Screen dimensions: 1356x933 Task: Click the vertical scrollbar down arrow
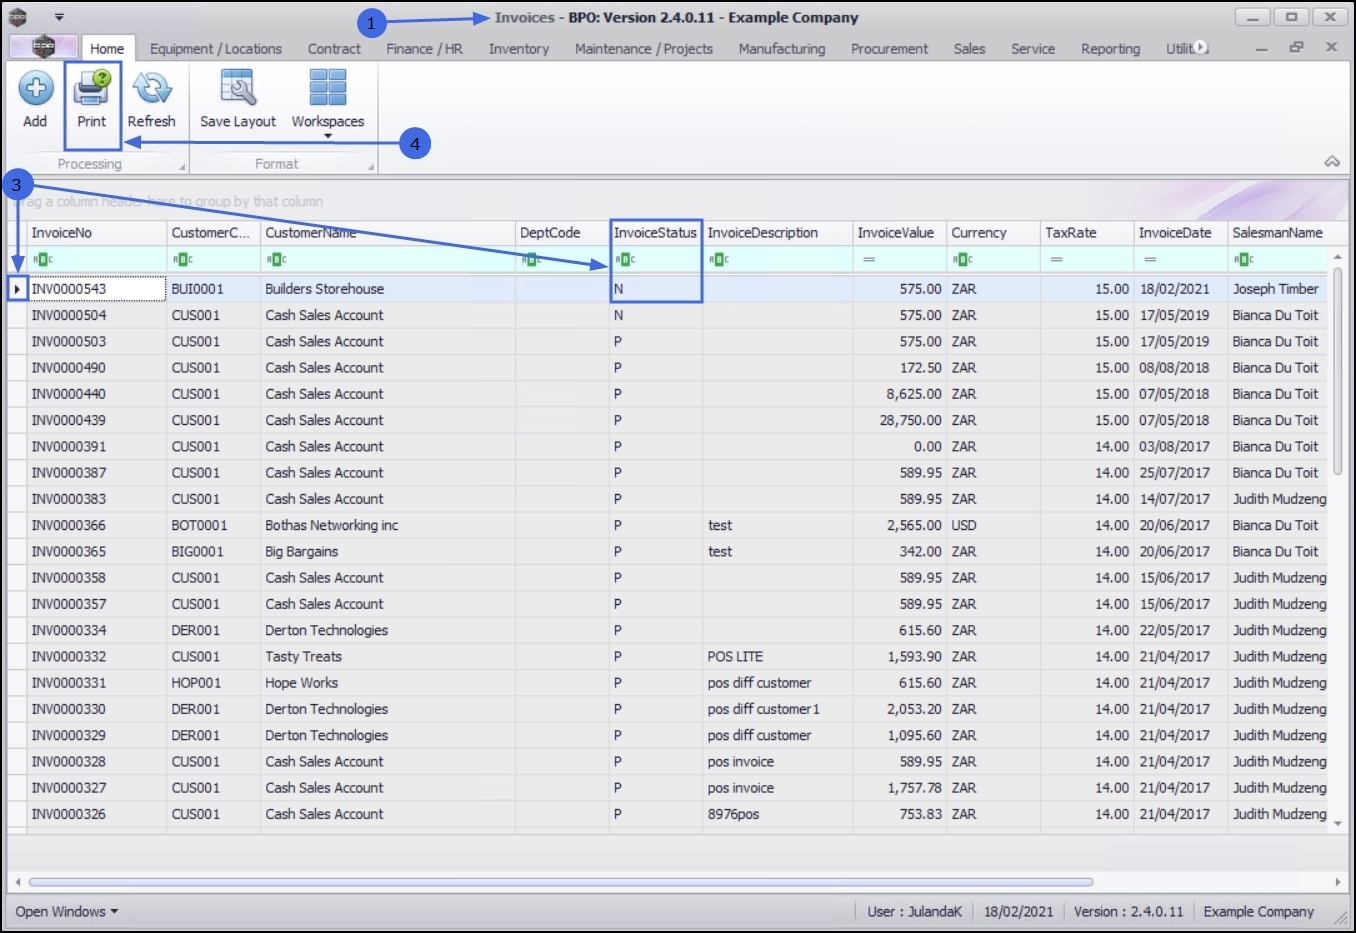click(x=1338, y=824)
